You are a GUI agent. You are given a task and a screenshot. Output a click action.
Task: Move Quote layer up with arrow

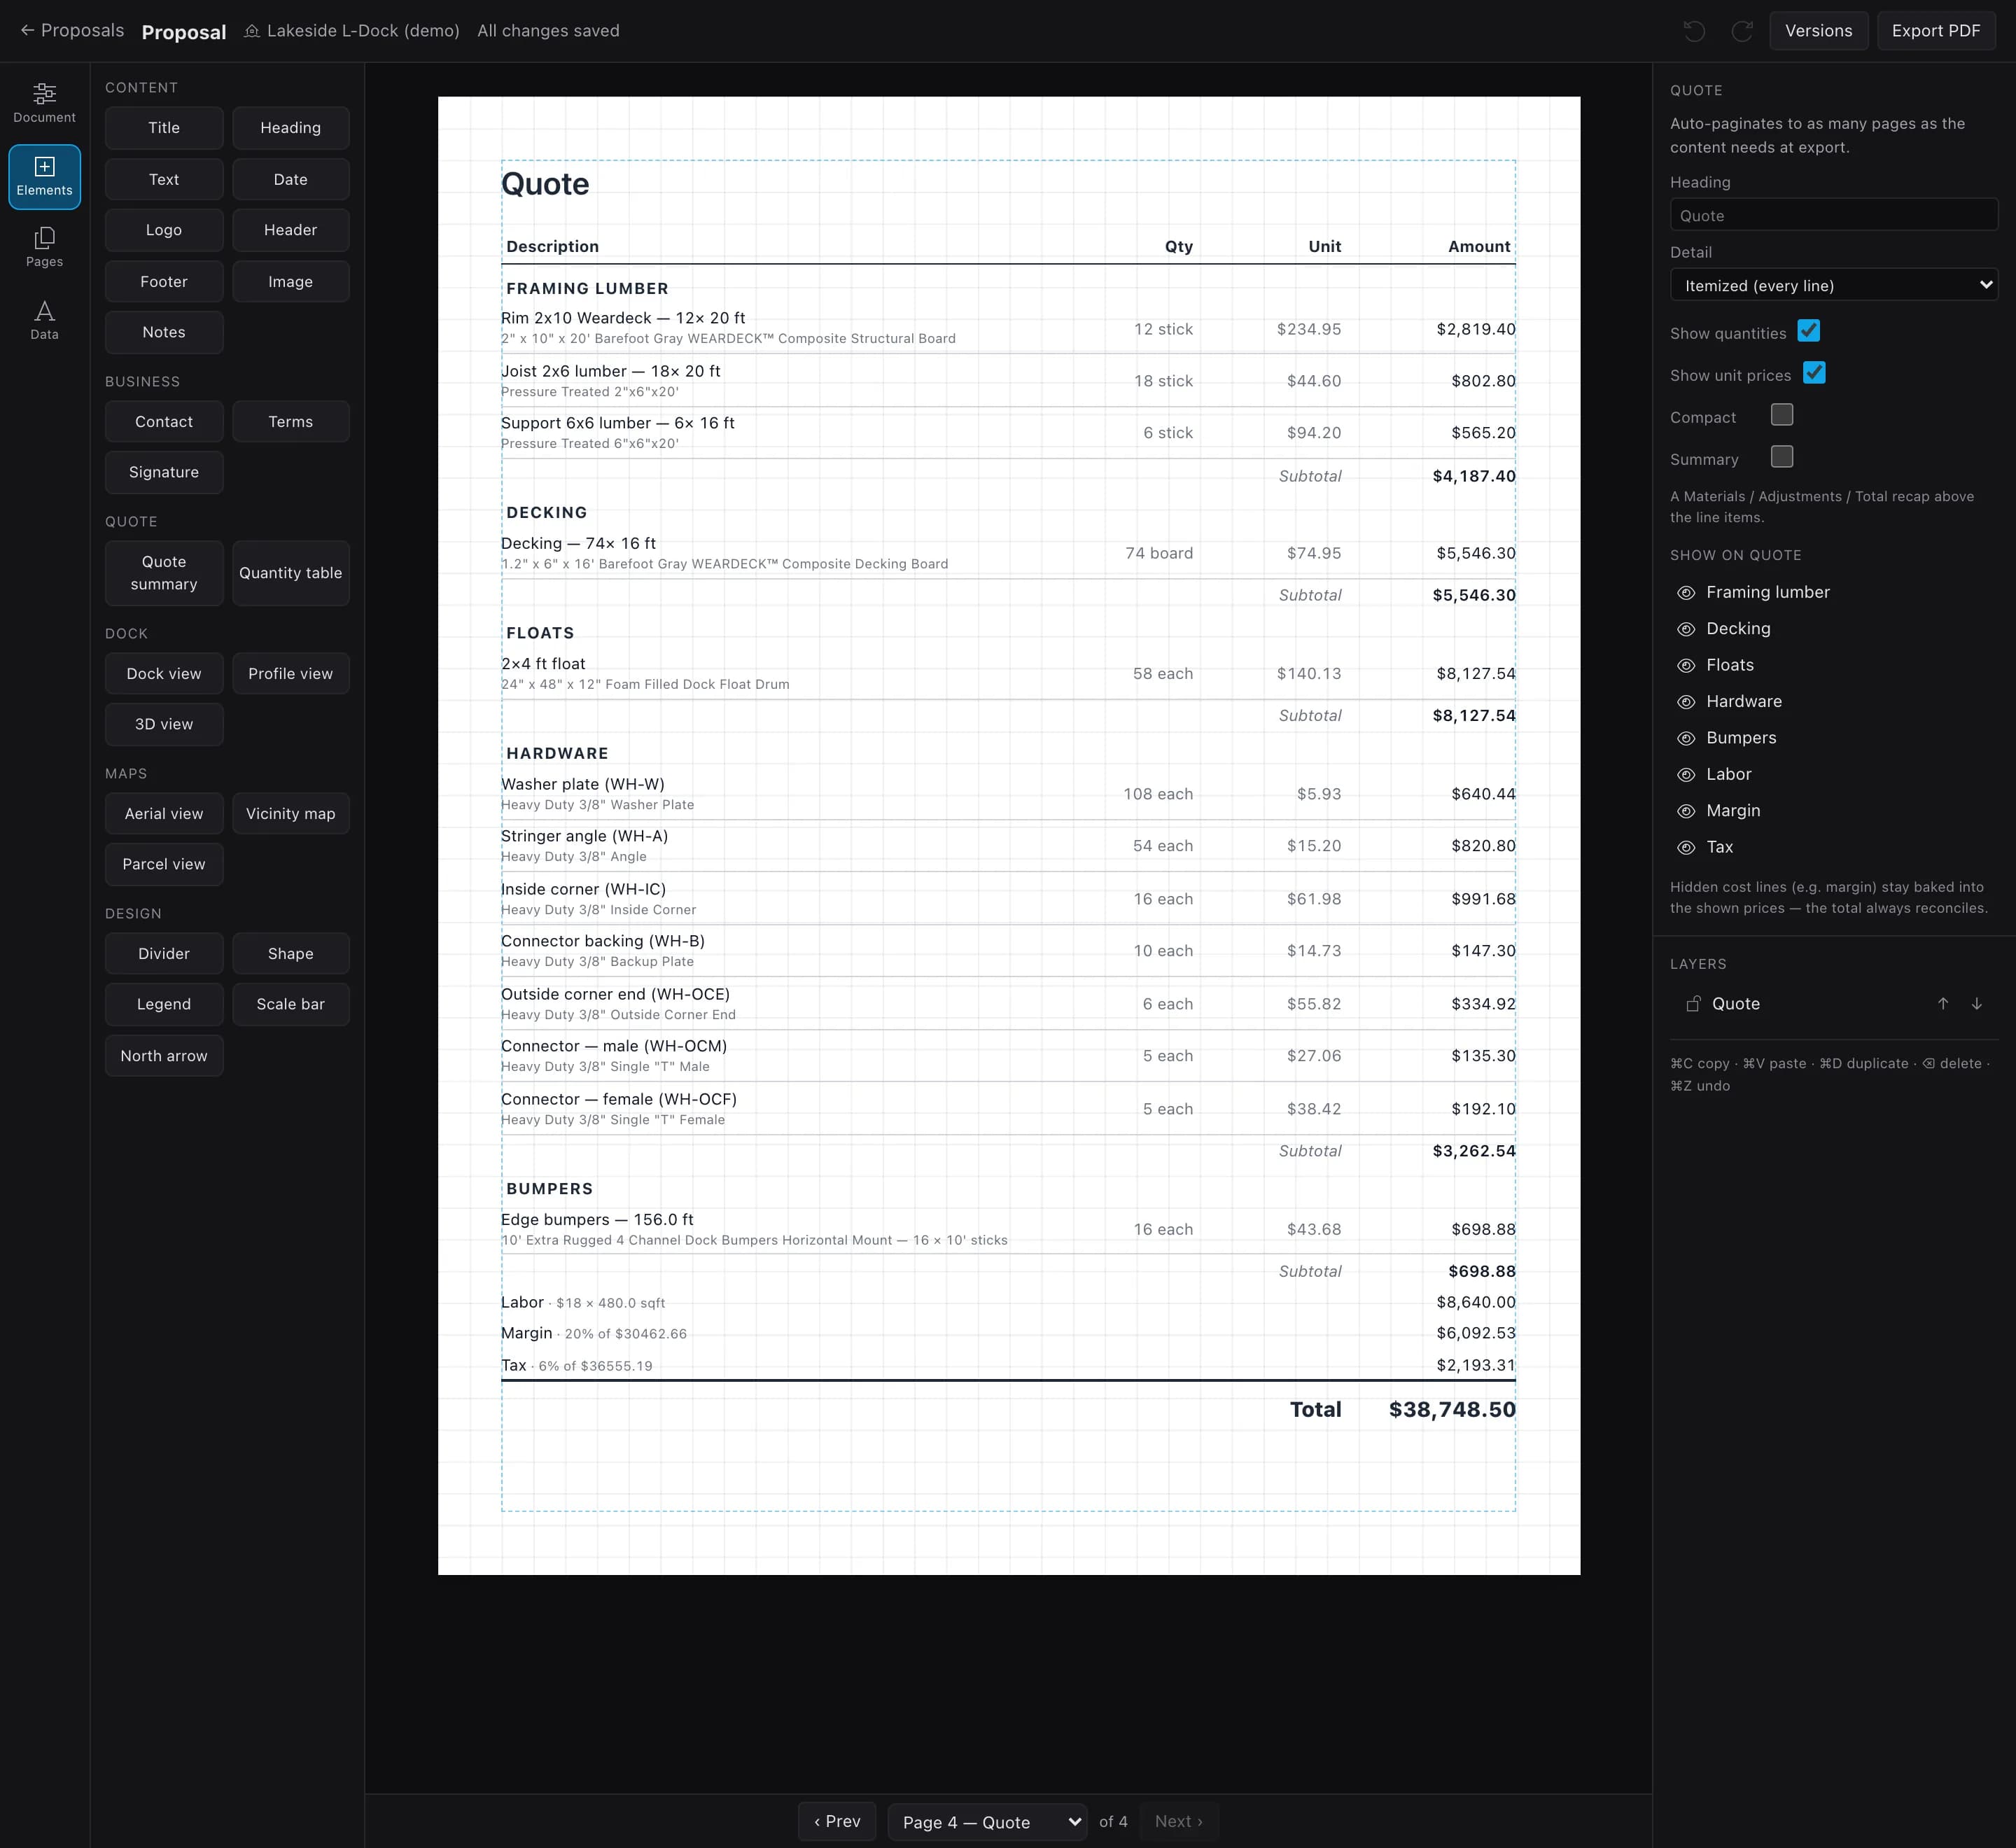pos(1943,1004)
